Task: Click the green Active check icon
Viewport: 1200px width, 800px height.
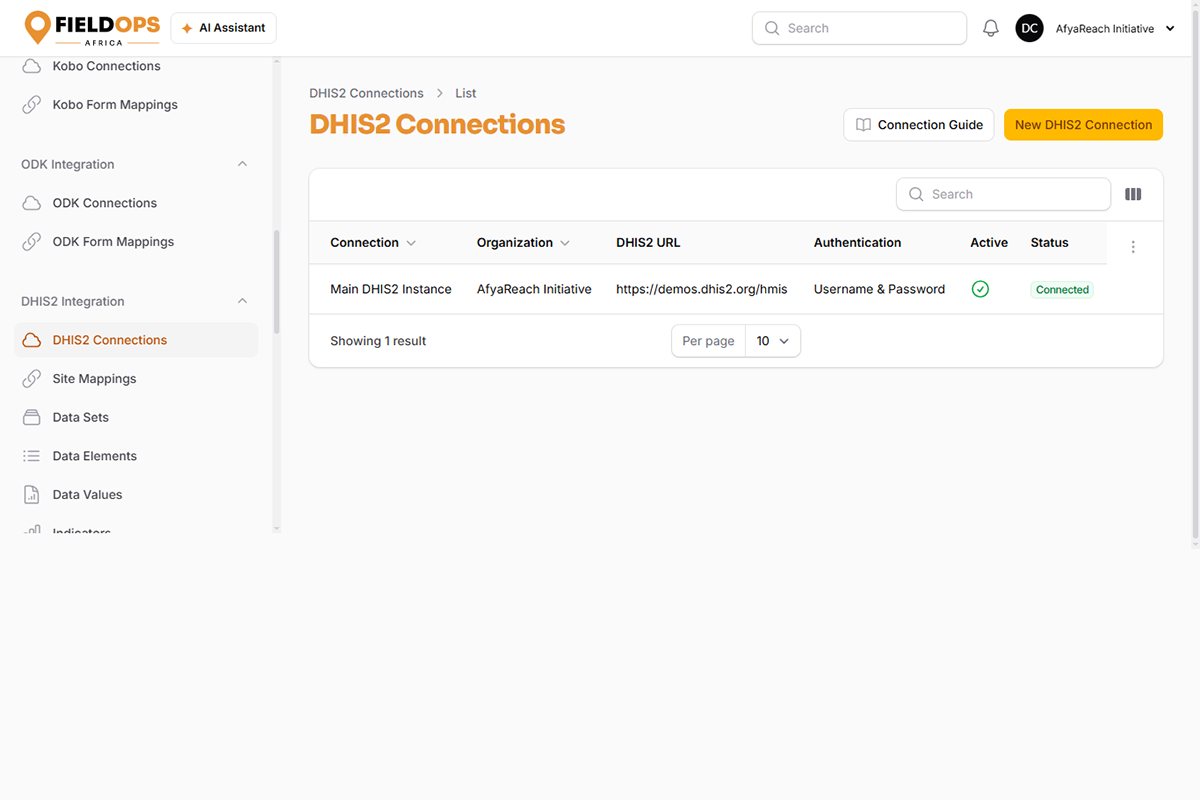Action: pos(980,289)
